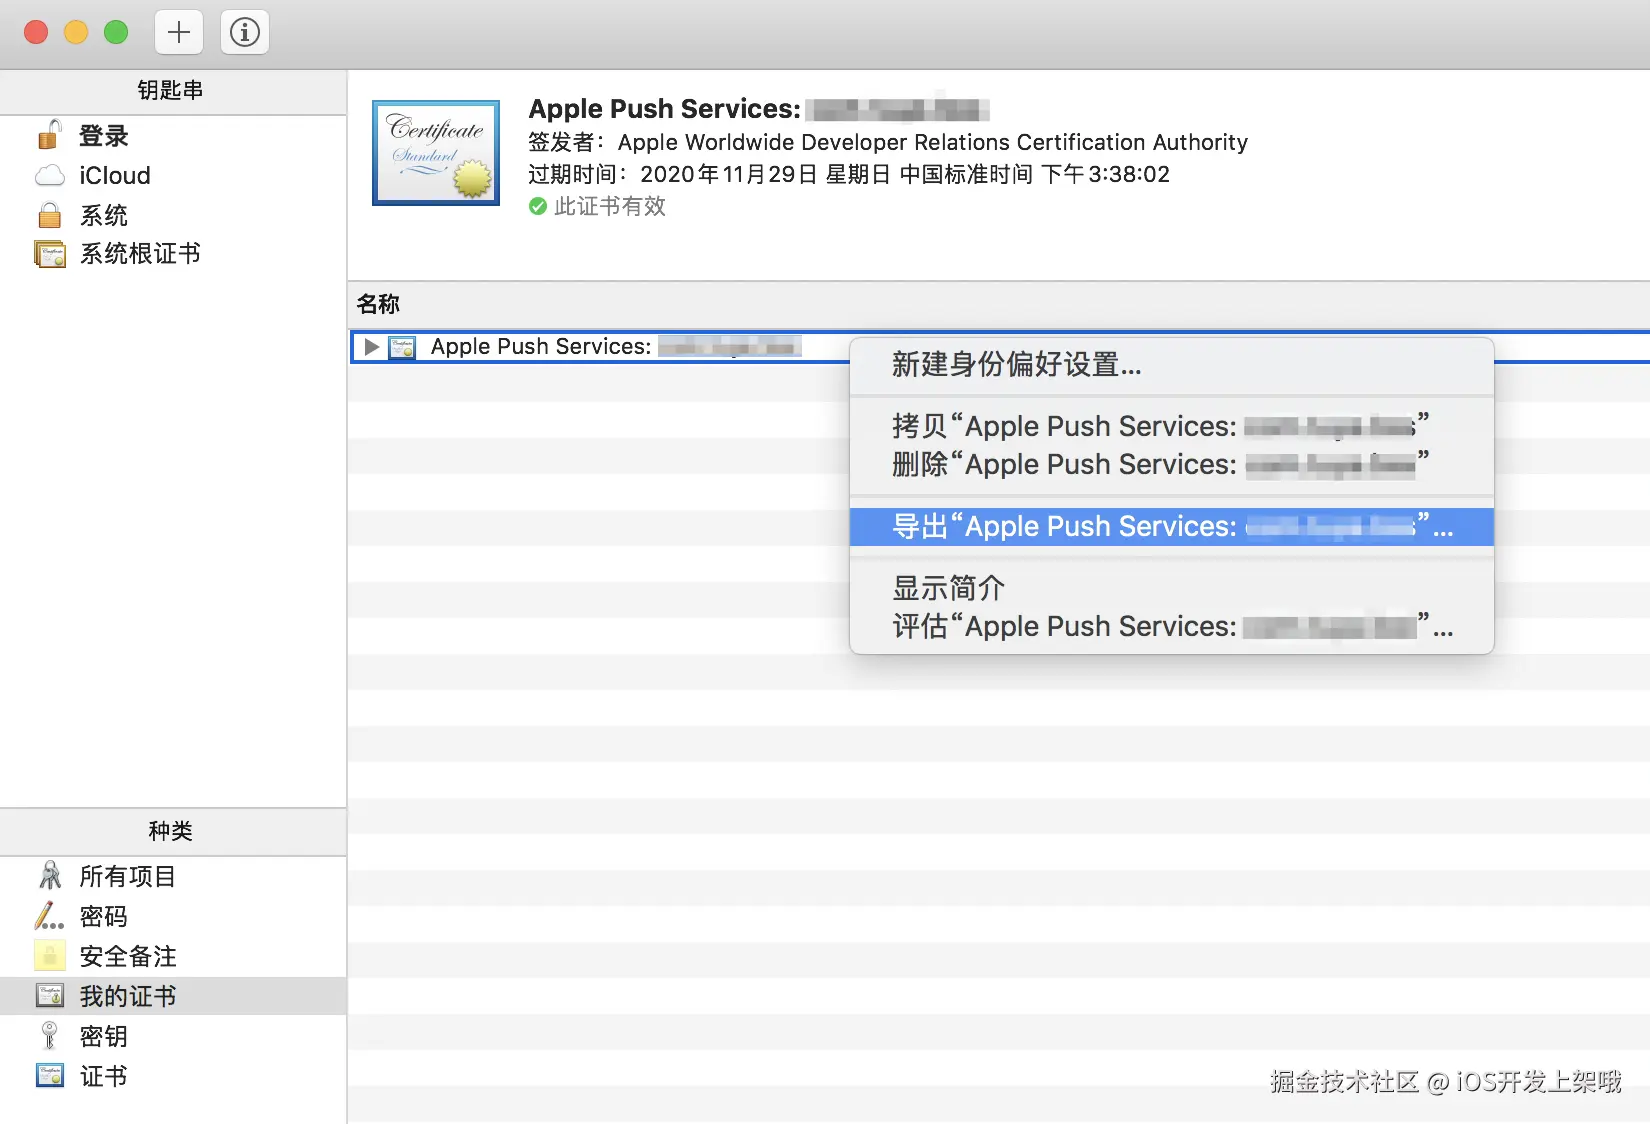Close the Keychain Access window

[x=36, y=32]
